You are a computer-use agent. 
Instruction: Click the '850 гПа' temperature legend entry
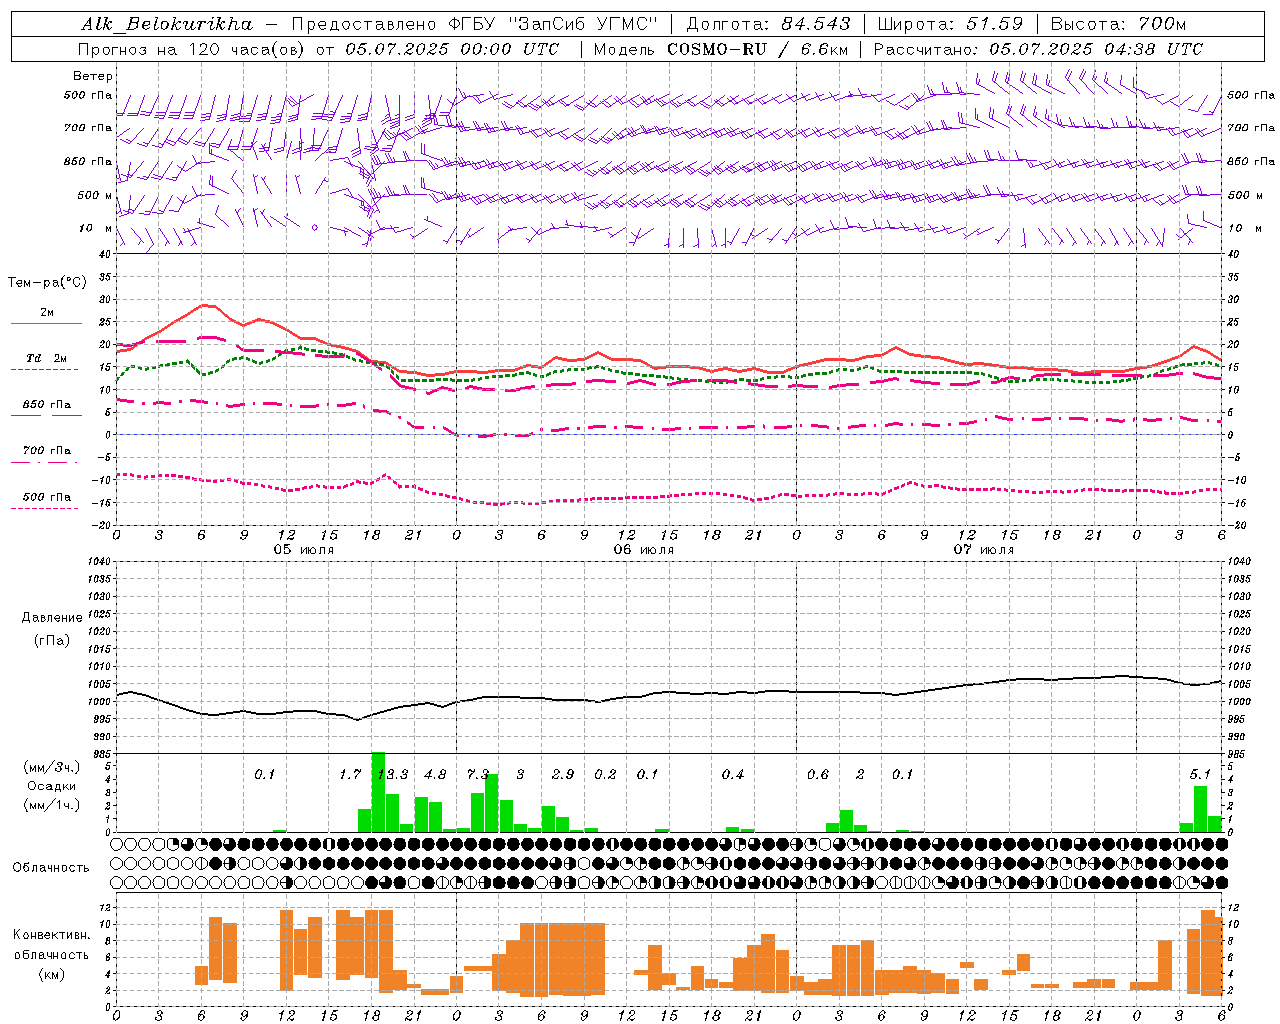pyautogui.click(x=47, y=405)
